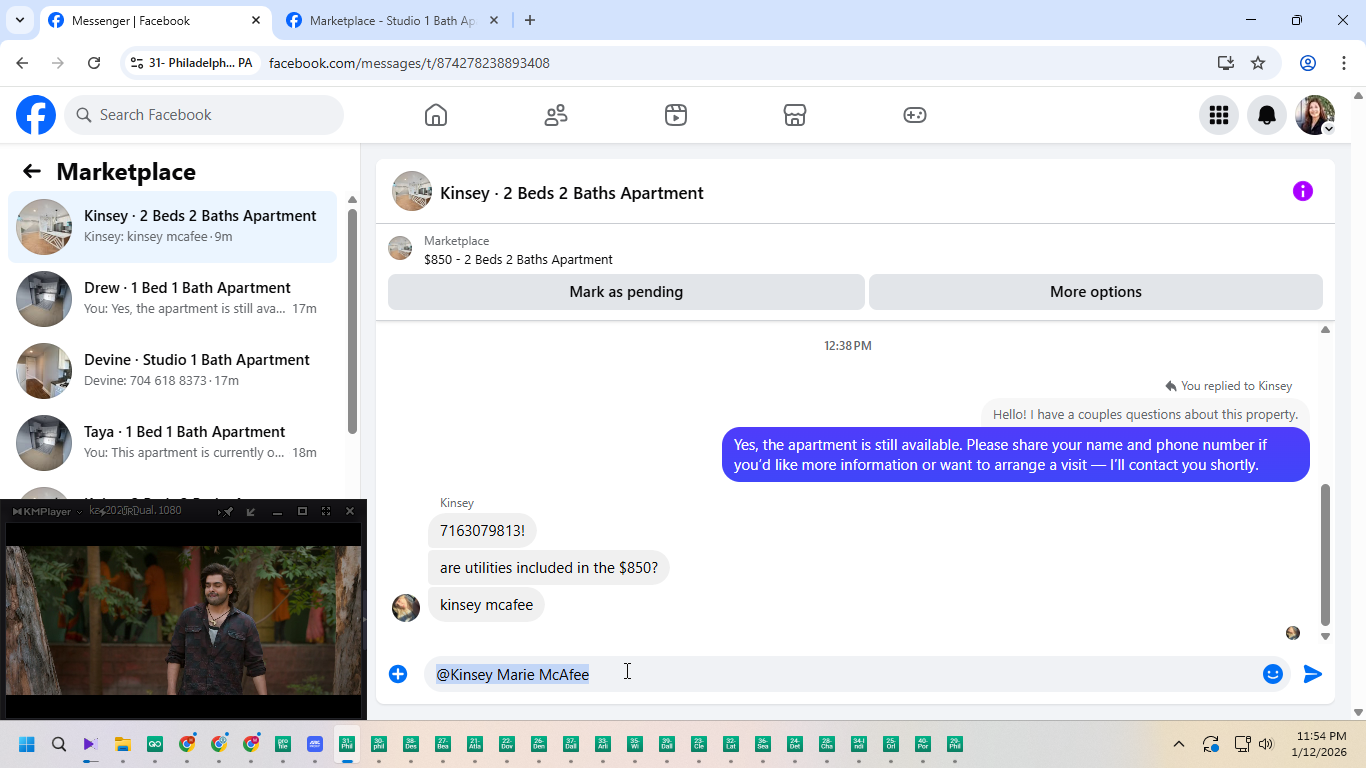
Task: Click the Chrome address bar URL
Action: 409,63
